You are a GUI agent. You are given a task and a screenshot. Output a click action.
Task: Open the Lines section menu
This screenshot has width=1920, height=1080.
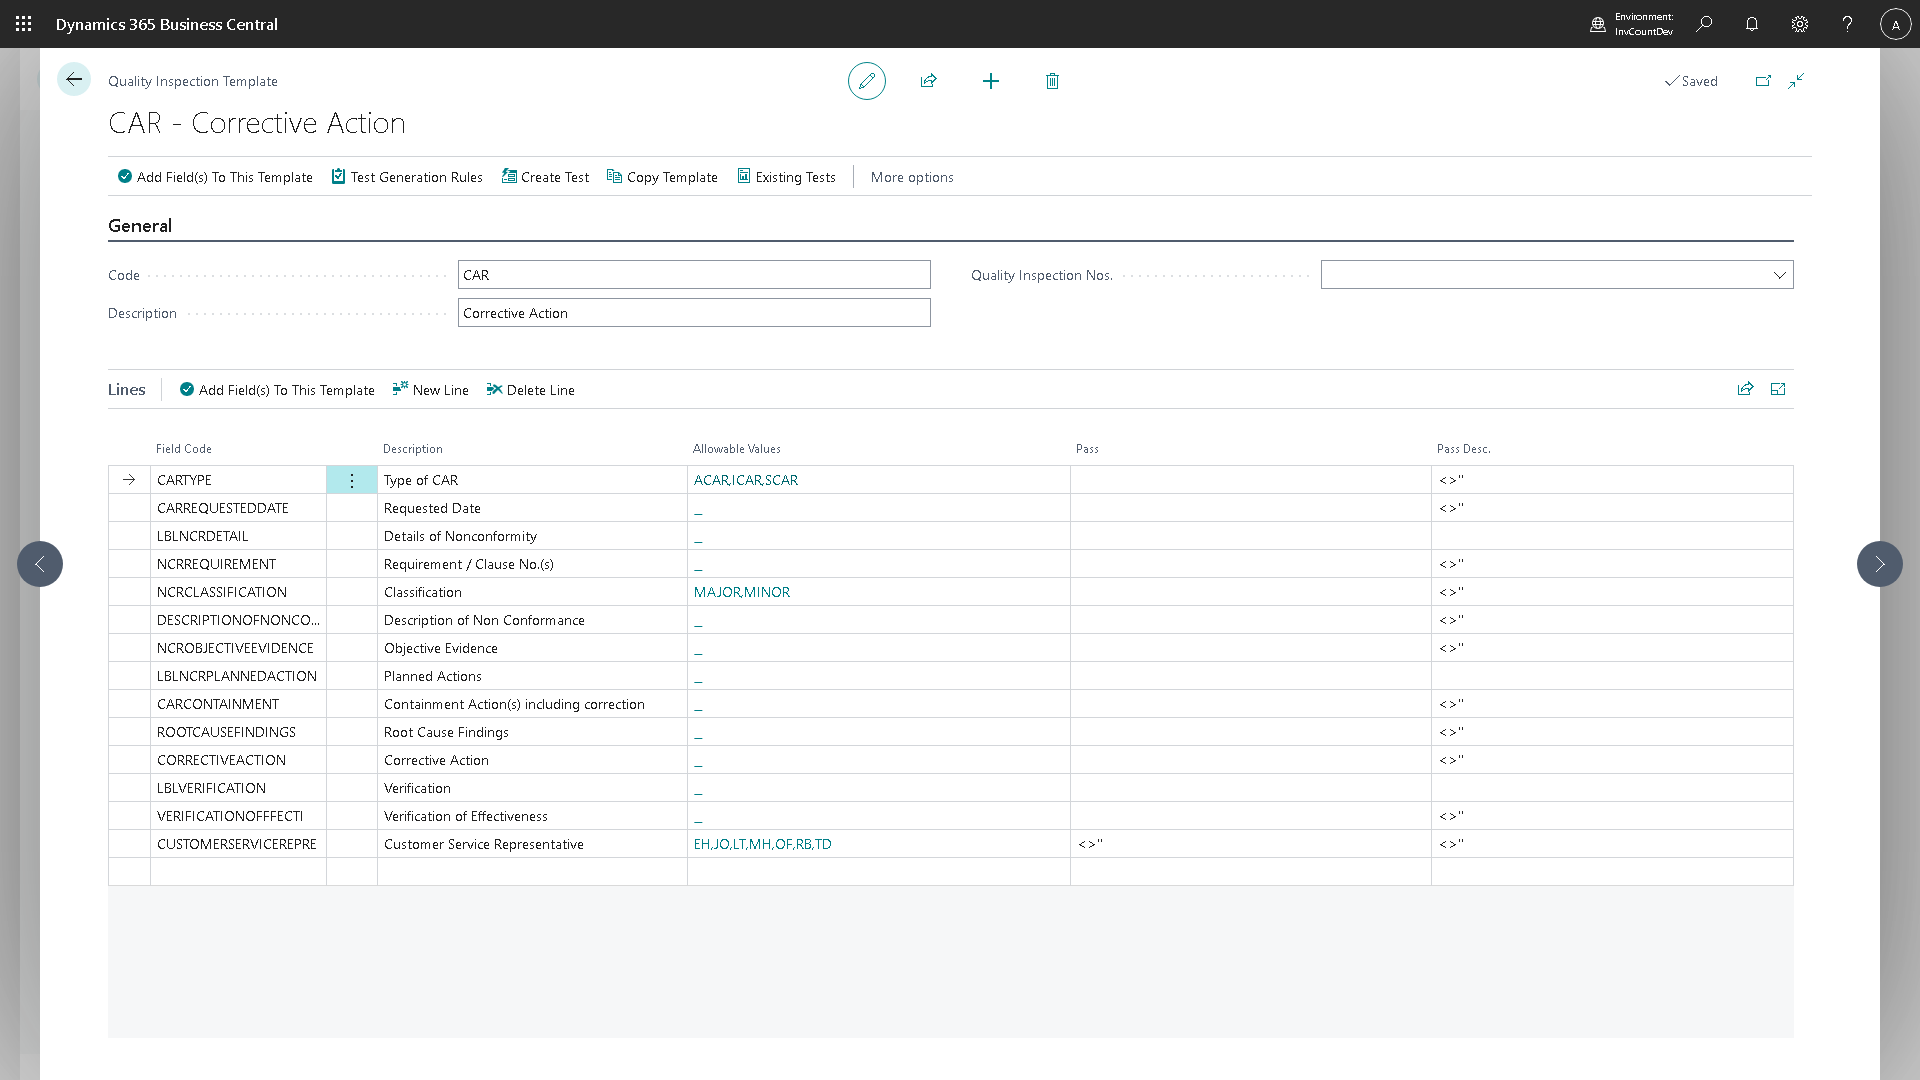click(127, 390)
